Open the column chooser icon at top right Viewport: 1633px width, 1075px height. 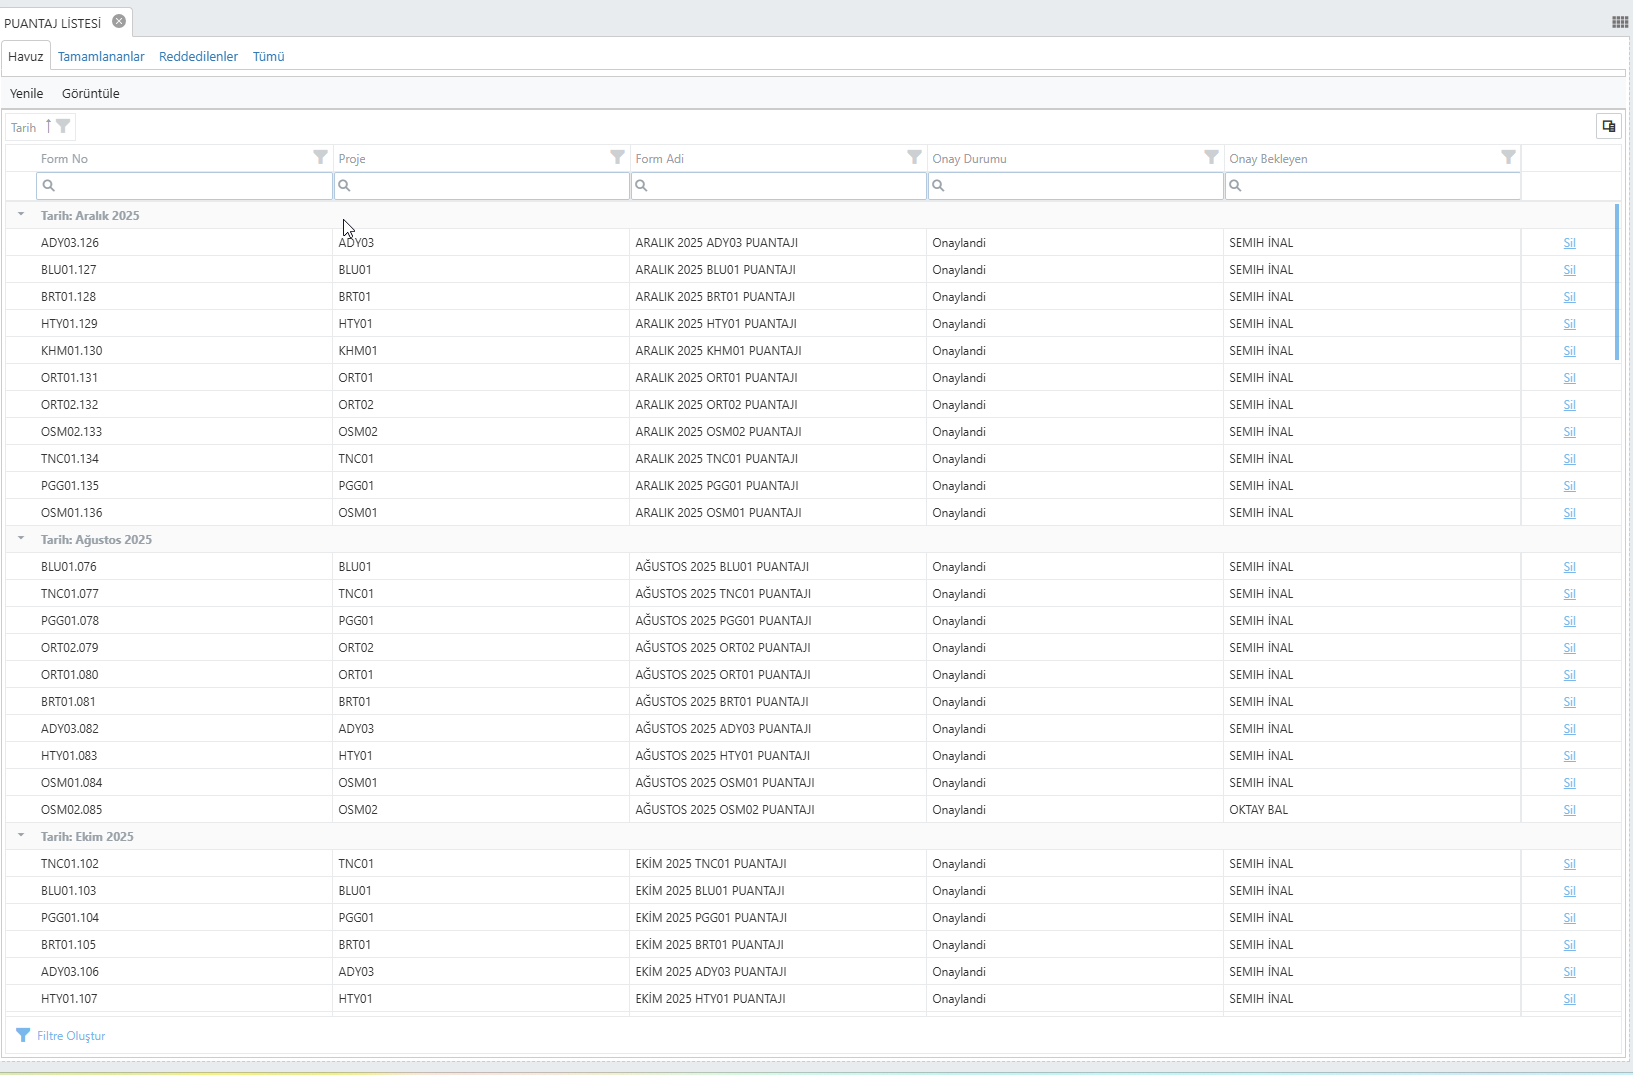(x=1608, y=126)
